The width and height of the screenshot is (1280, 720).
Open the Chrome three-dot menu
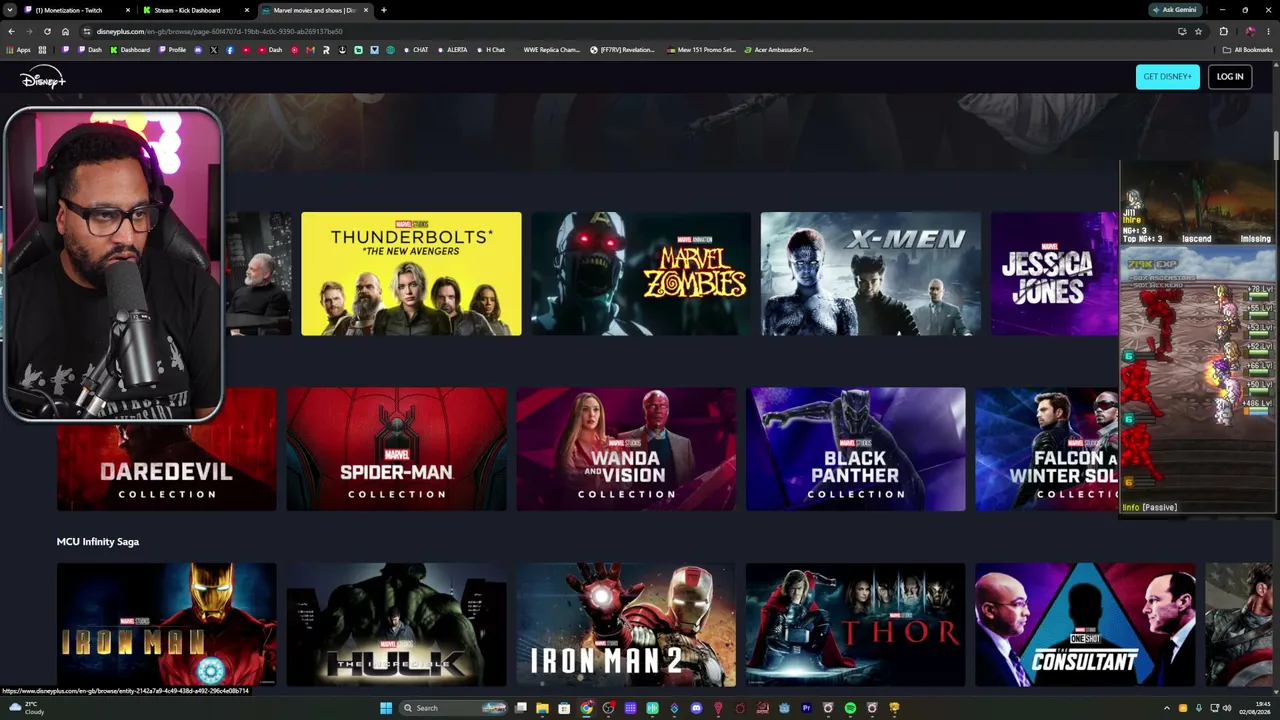click(1268, 31)
